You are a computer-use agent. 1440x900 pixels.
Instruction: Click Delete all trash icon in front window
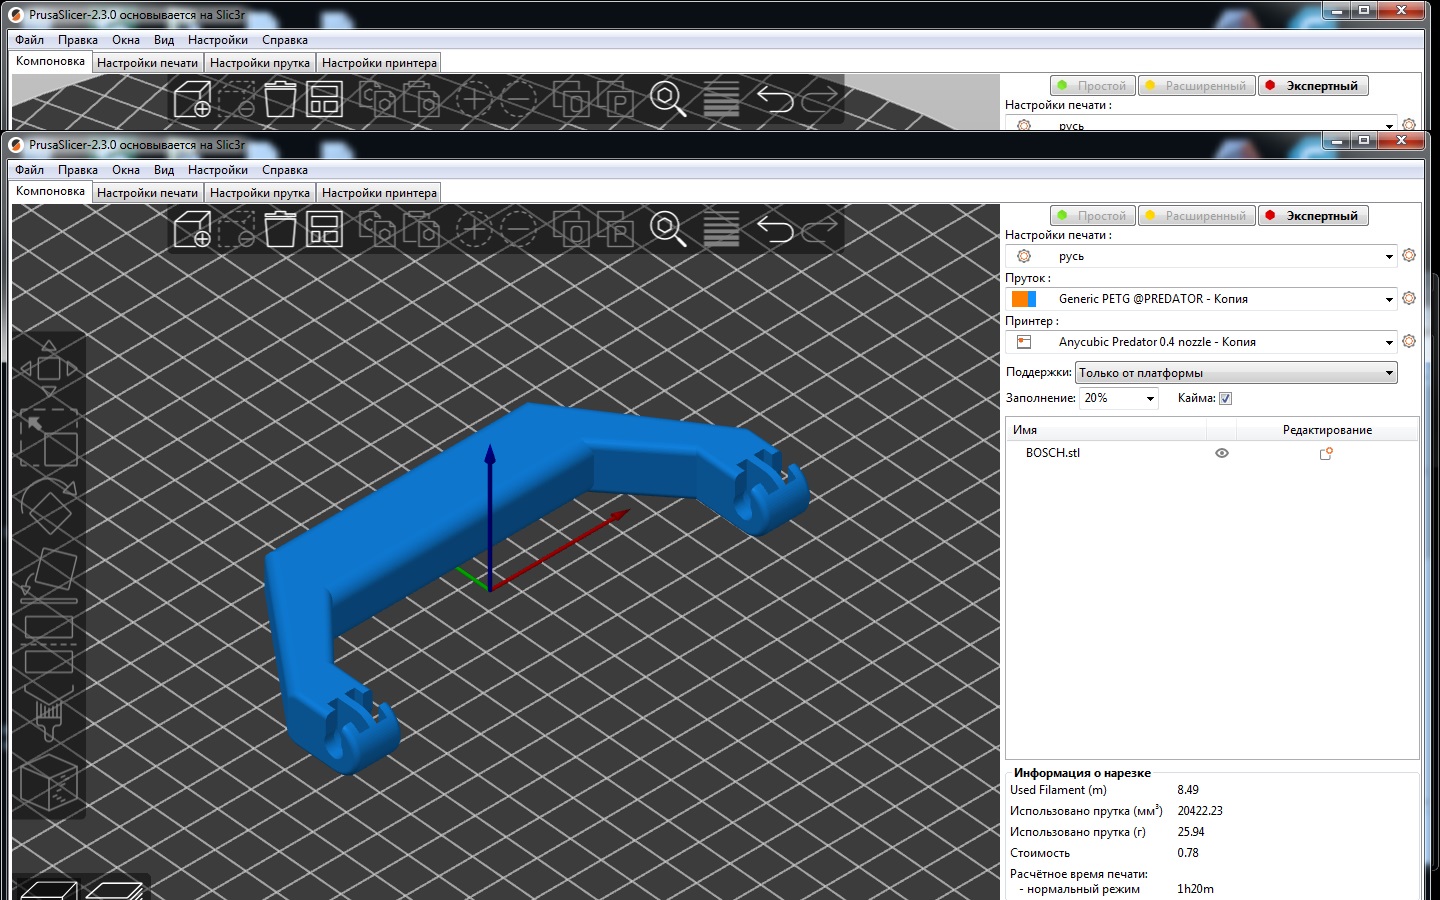click(x=280, y=229)
